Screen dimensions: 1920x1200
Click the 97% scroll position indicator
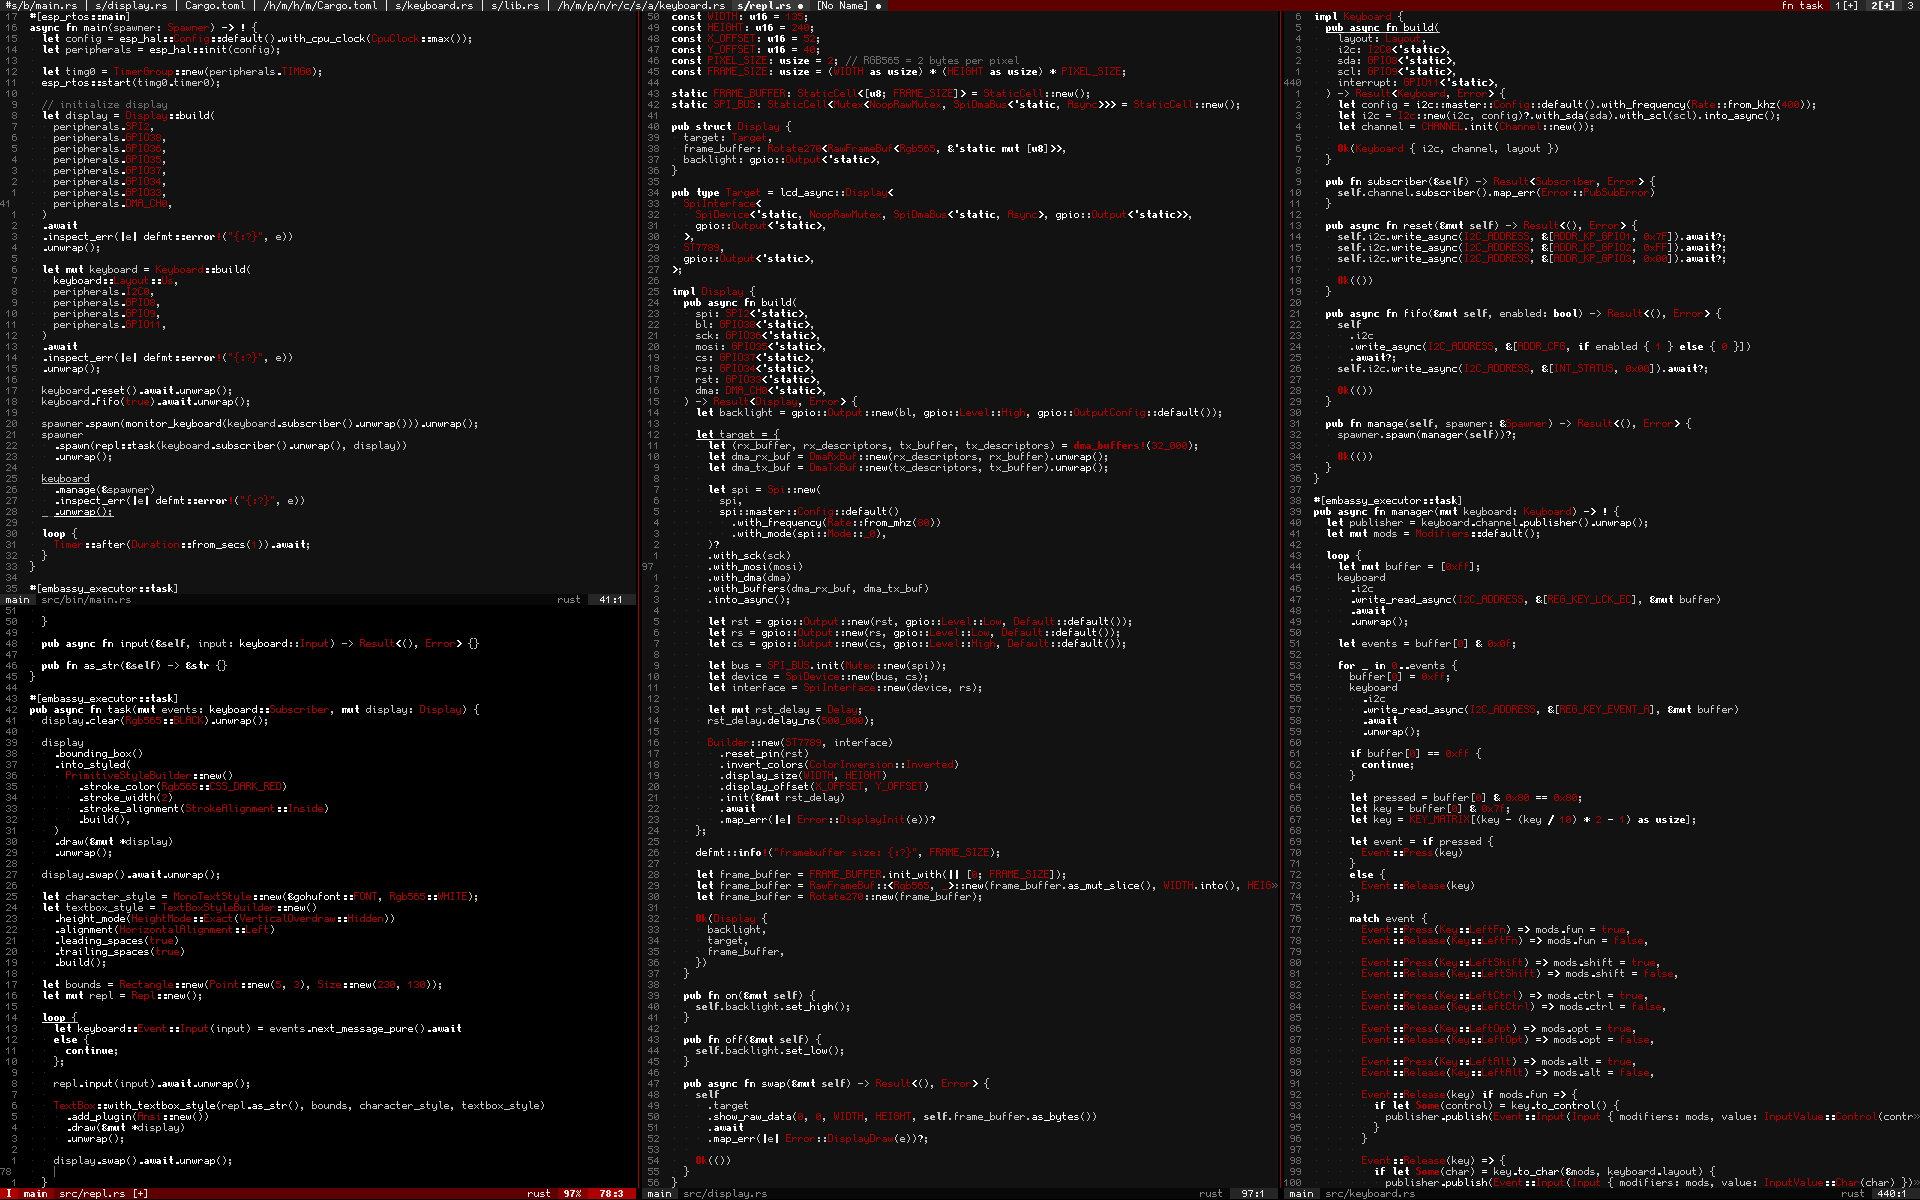(x=572, y=1193)
